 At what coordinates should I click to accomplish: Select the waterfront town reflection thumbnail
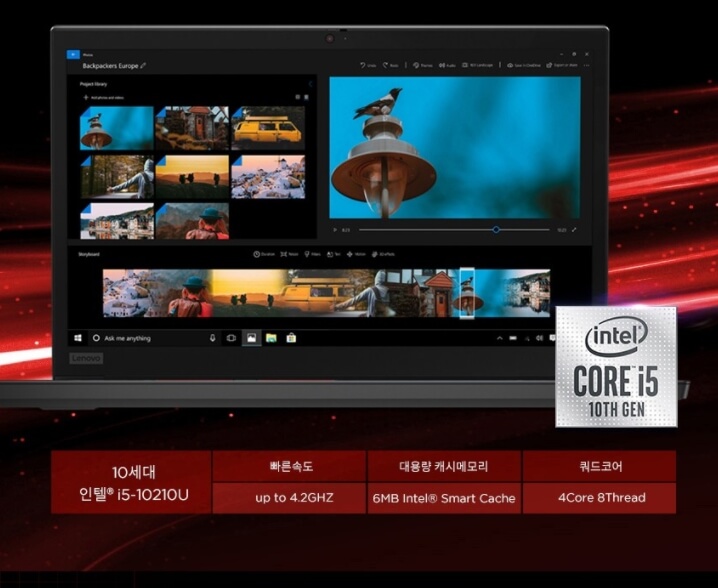click(x=117, y=221)
